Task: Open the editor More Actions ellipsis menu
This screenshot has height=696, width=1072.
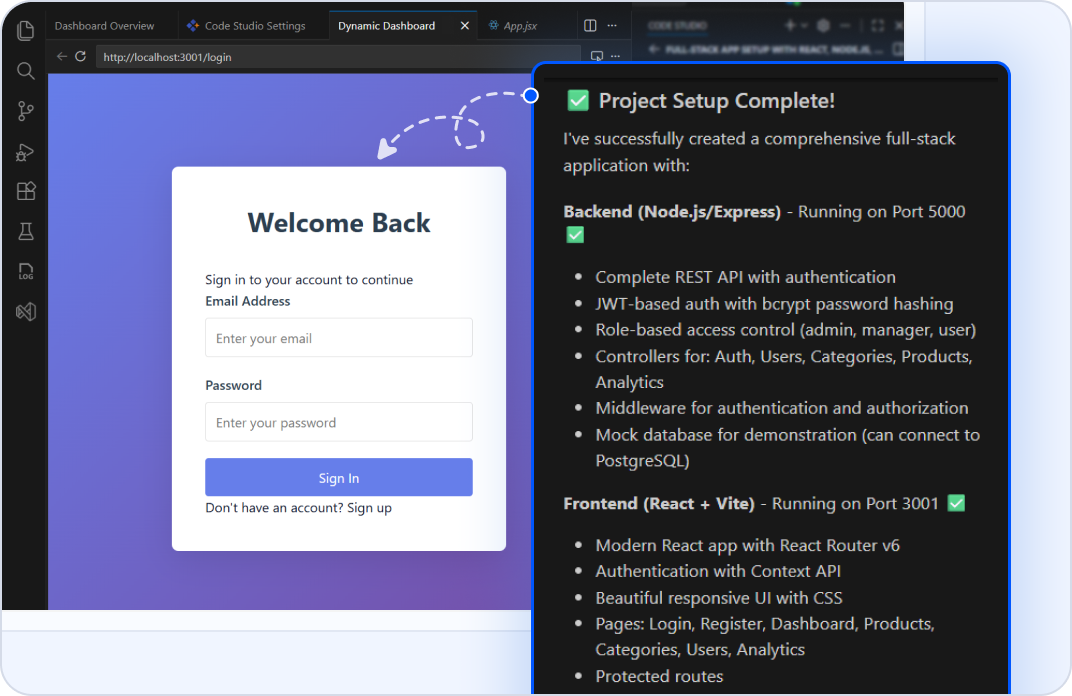Action: (613, 26)
